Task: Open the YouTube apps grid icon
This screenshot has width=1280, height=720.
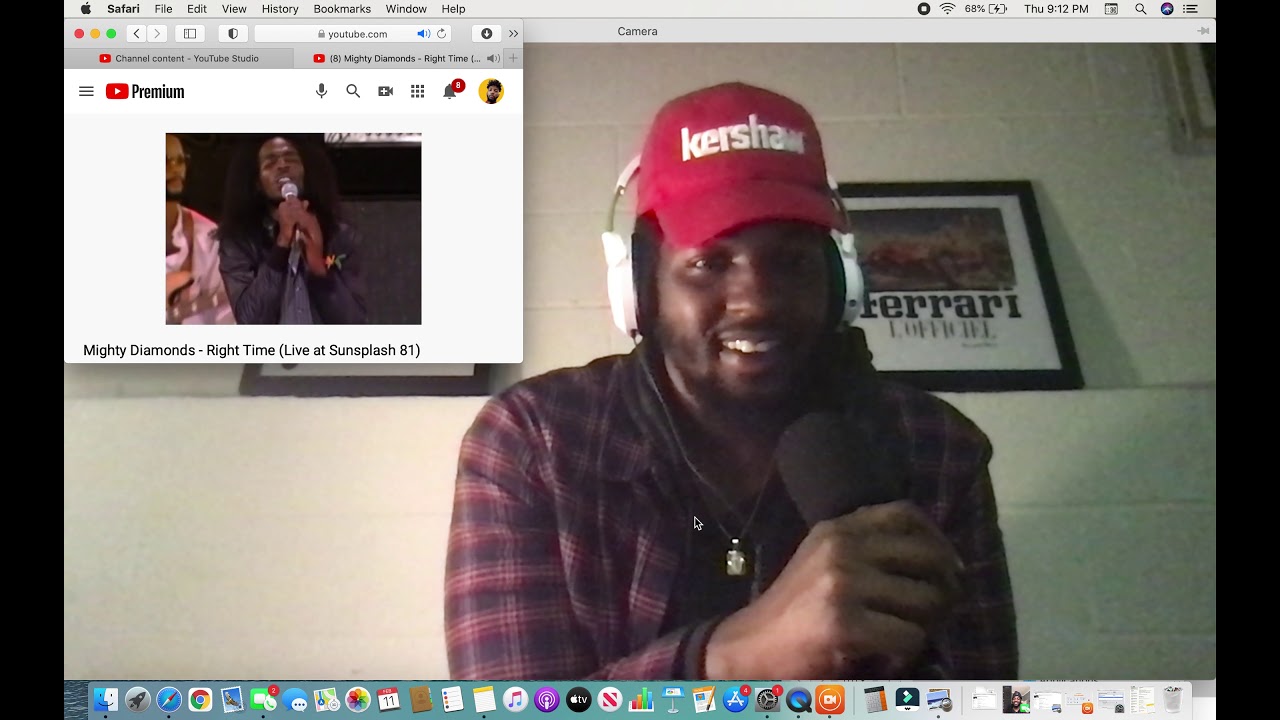Action: (x=417, y=91)
